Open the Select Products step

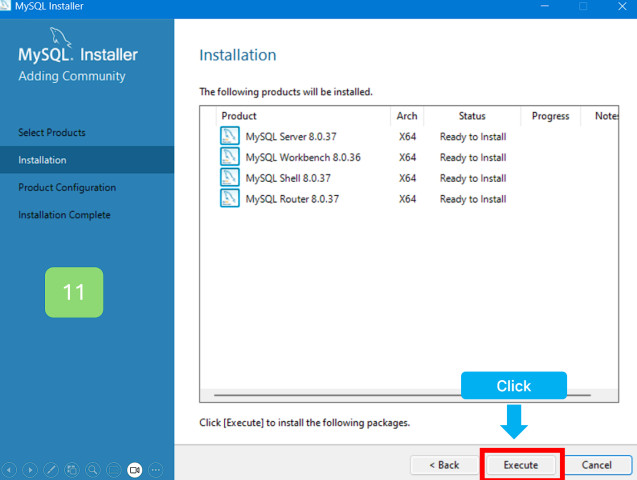52,132
